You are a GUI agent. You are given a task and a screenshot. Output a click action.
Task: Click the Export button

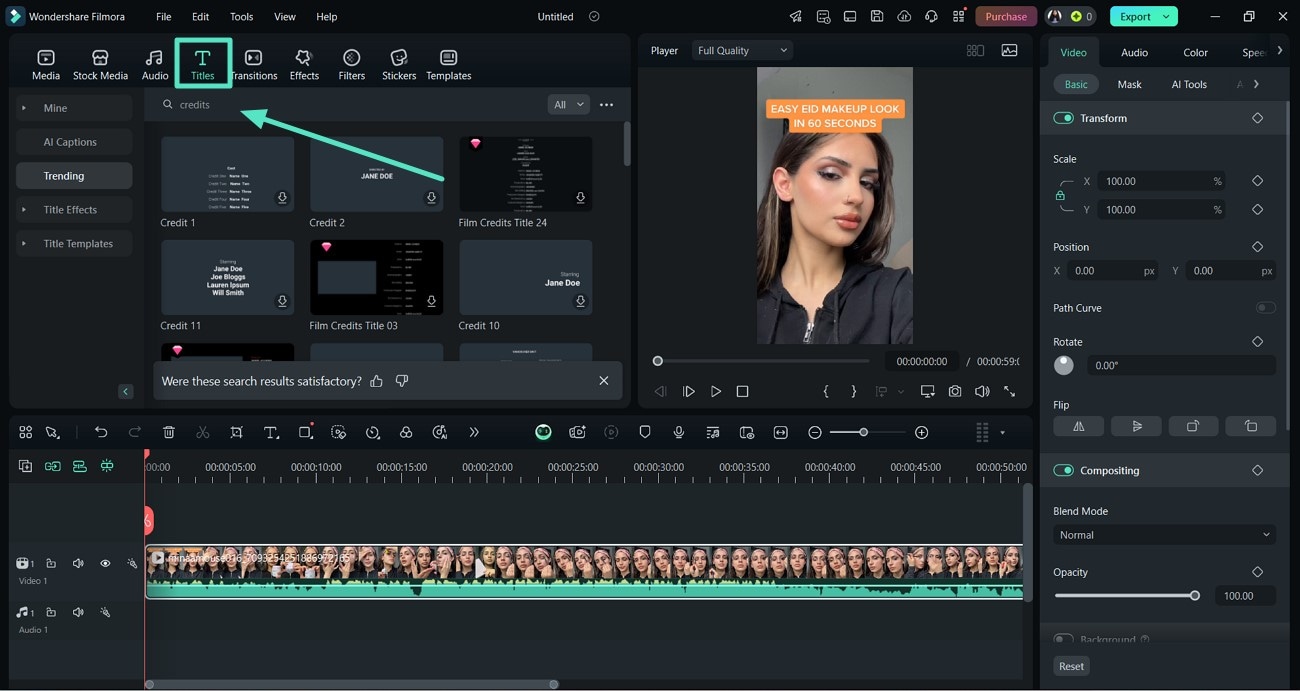[1135, 16]
